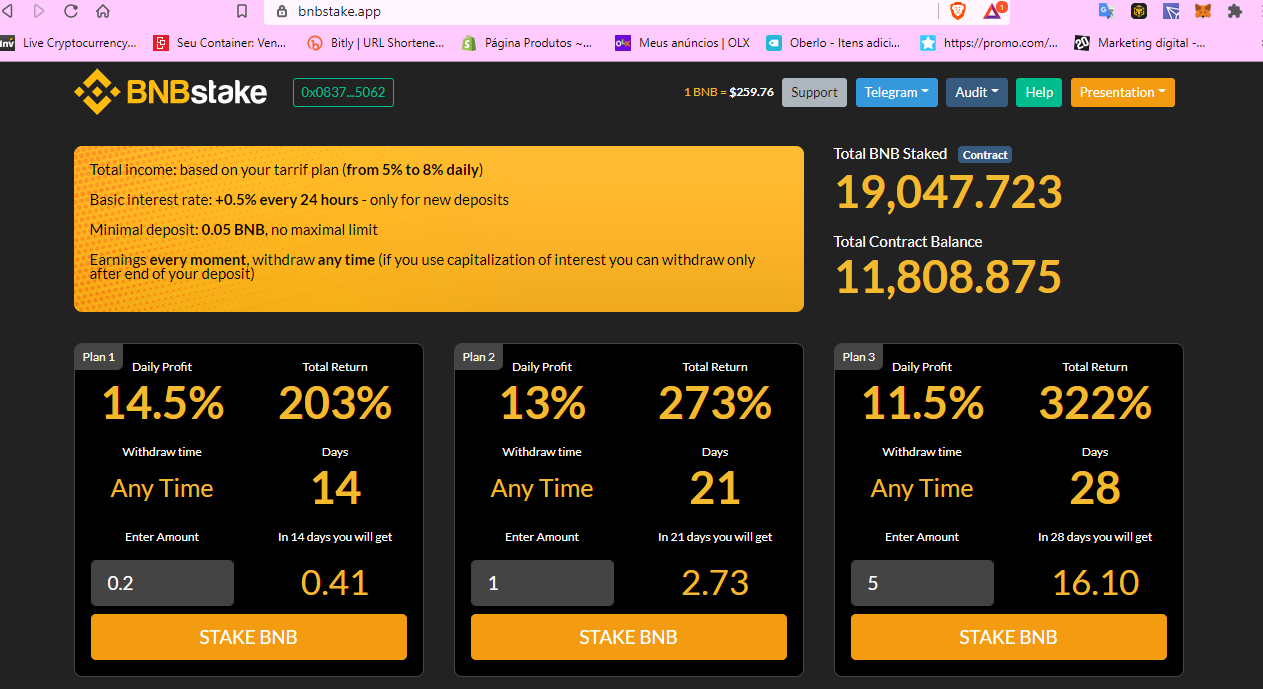The image size is (1263, 689).
Task: Click Plan 1 total return 203%
Action: [335, 403]
